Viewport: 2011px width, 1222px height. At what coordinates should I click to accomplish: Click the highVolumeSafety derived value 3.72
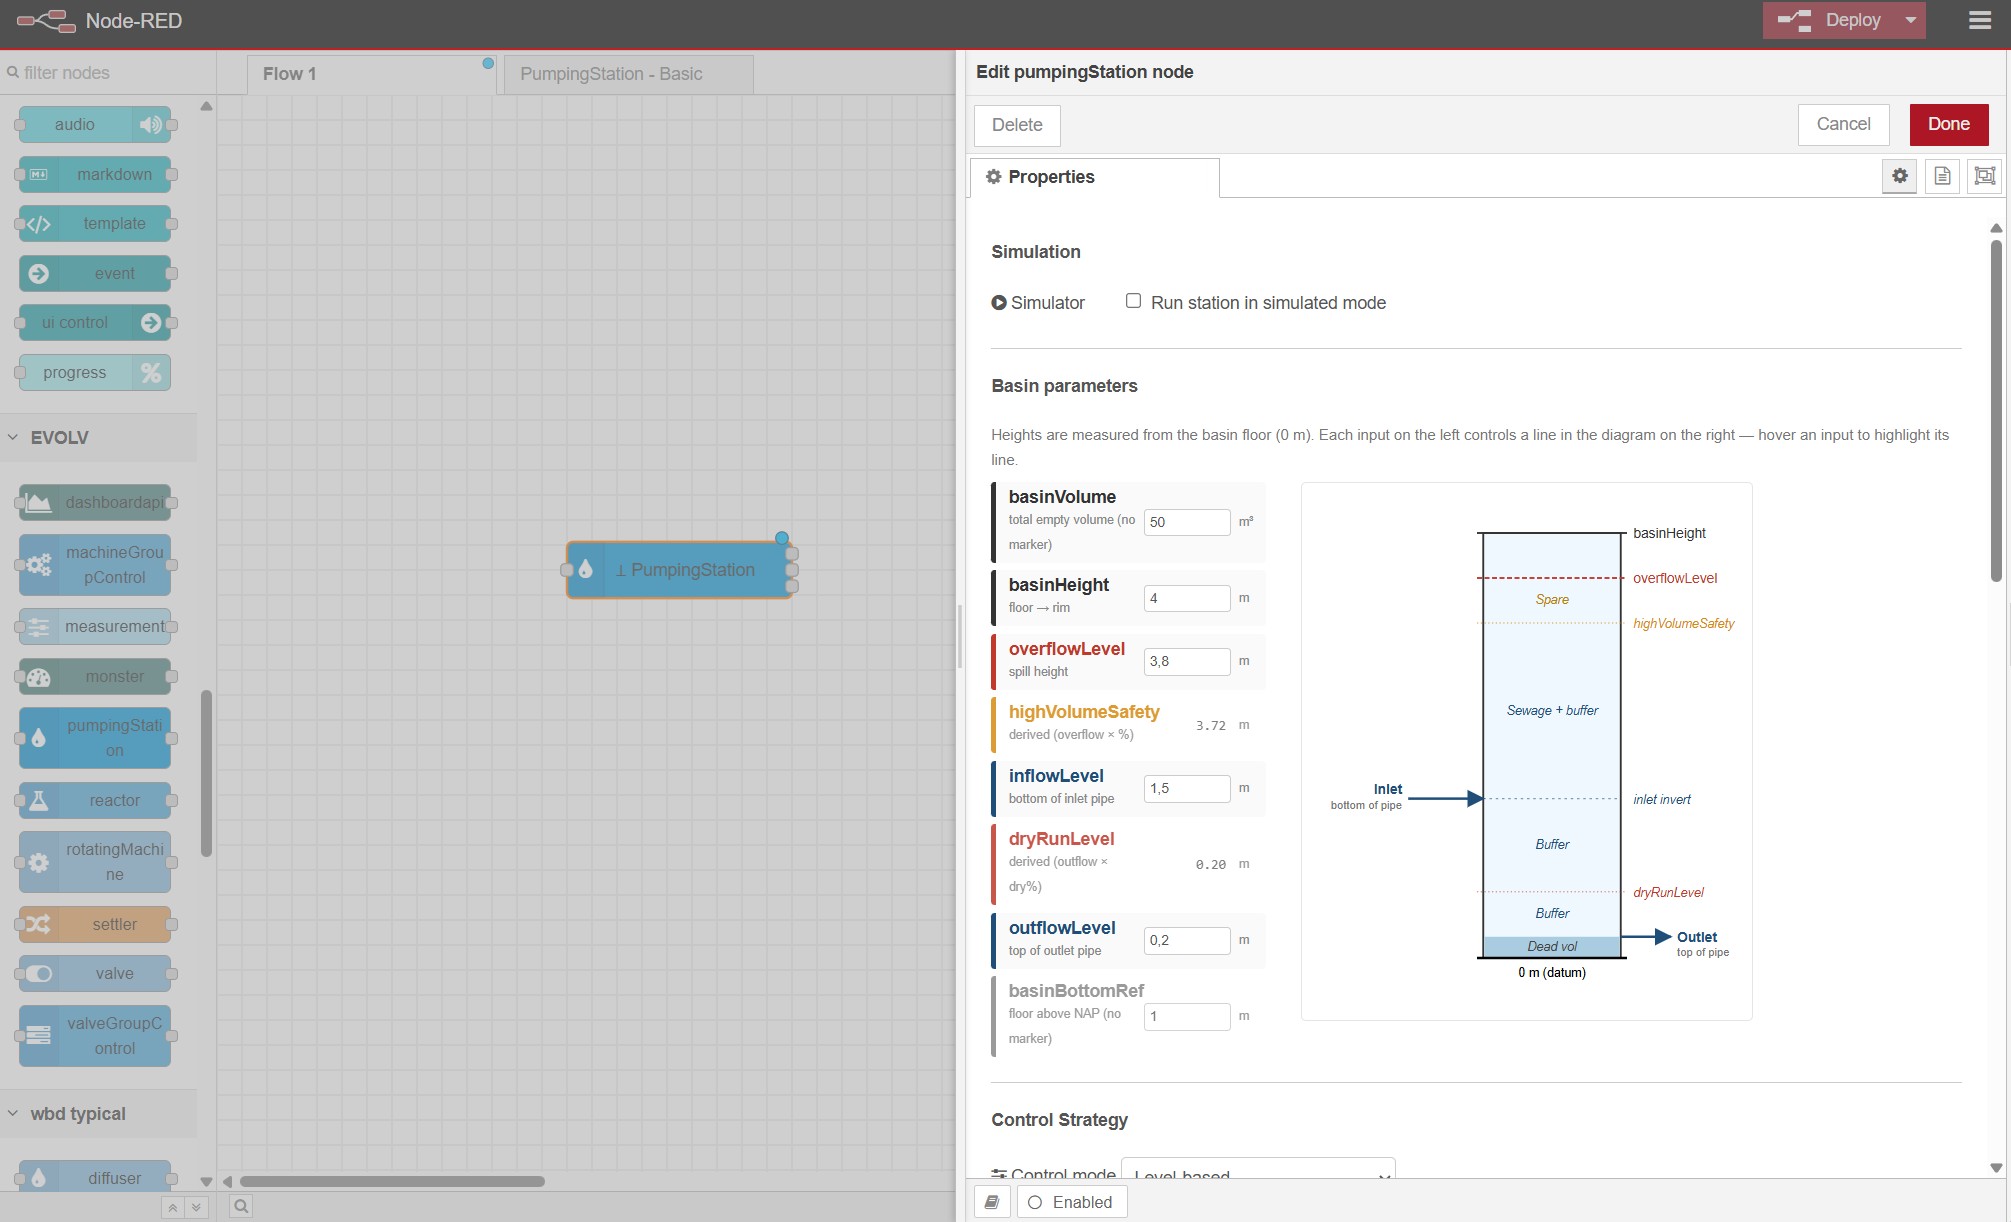click(x=1210, y=726)
